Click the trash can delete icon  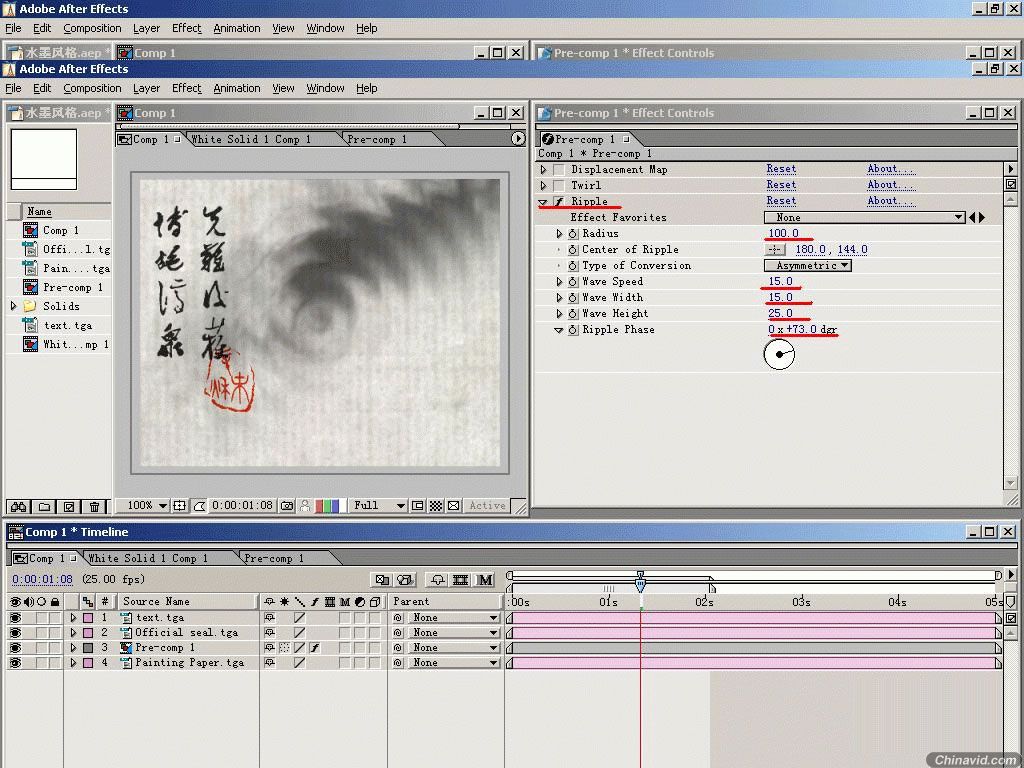pos(95,506)
